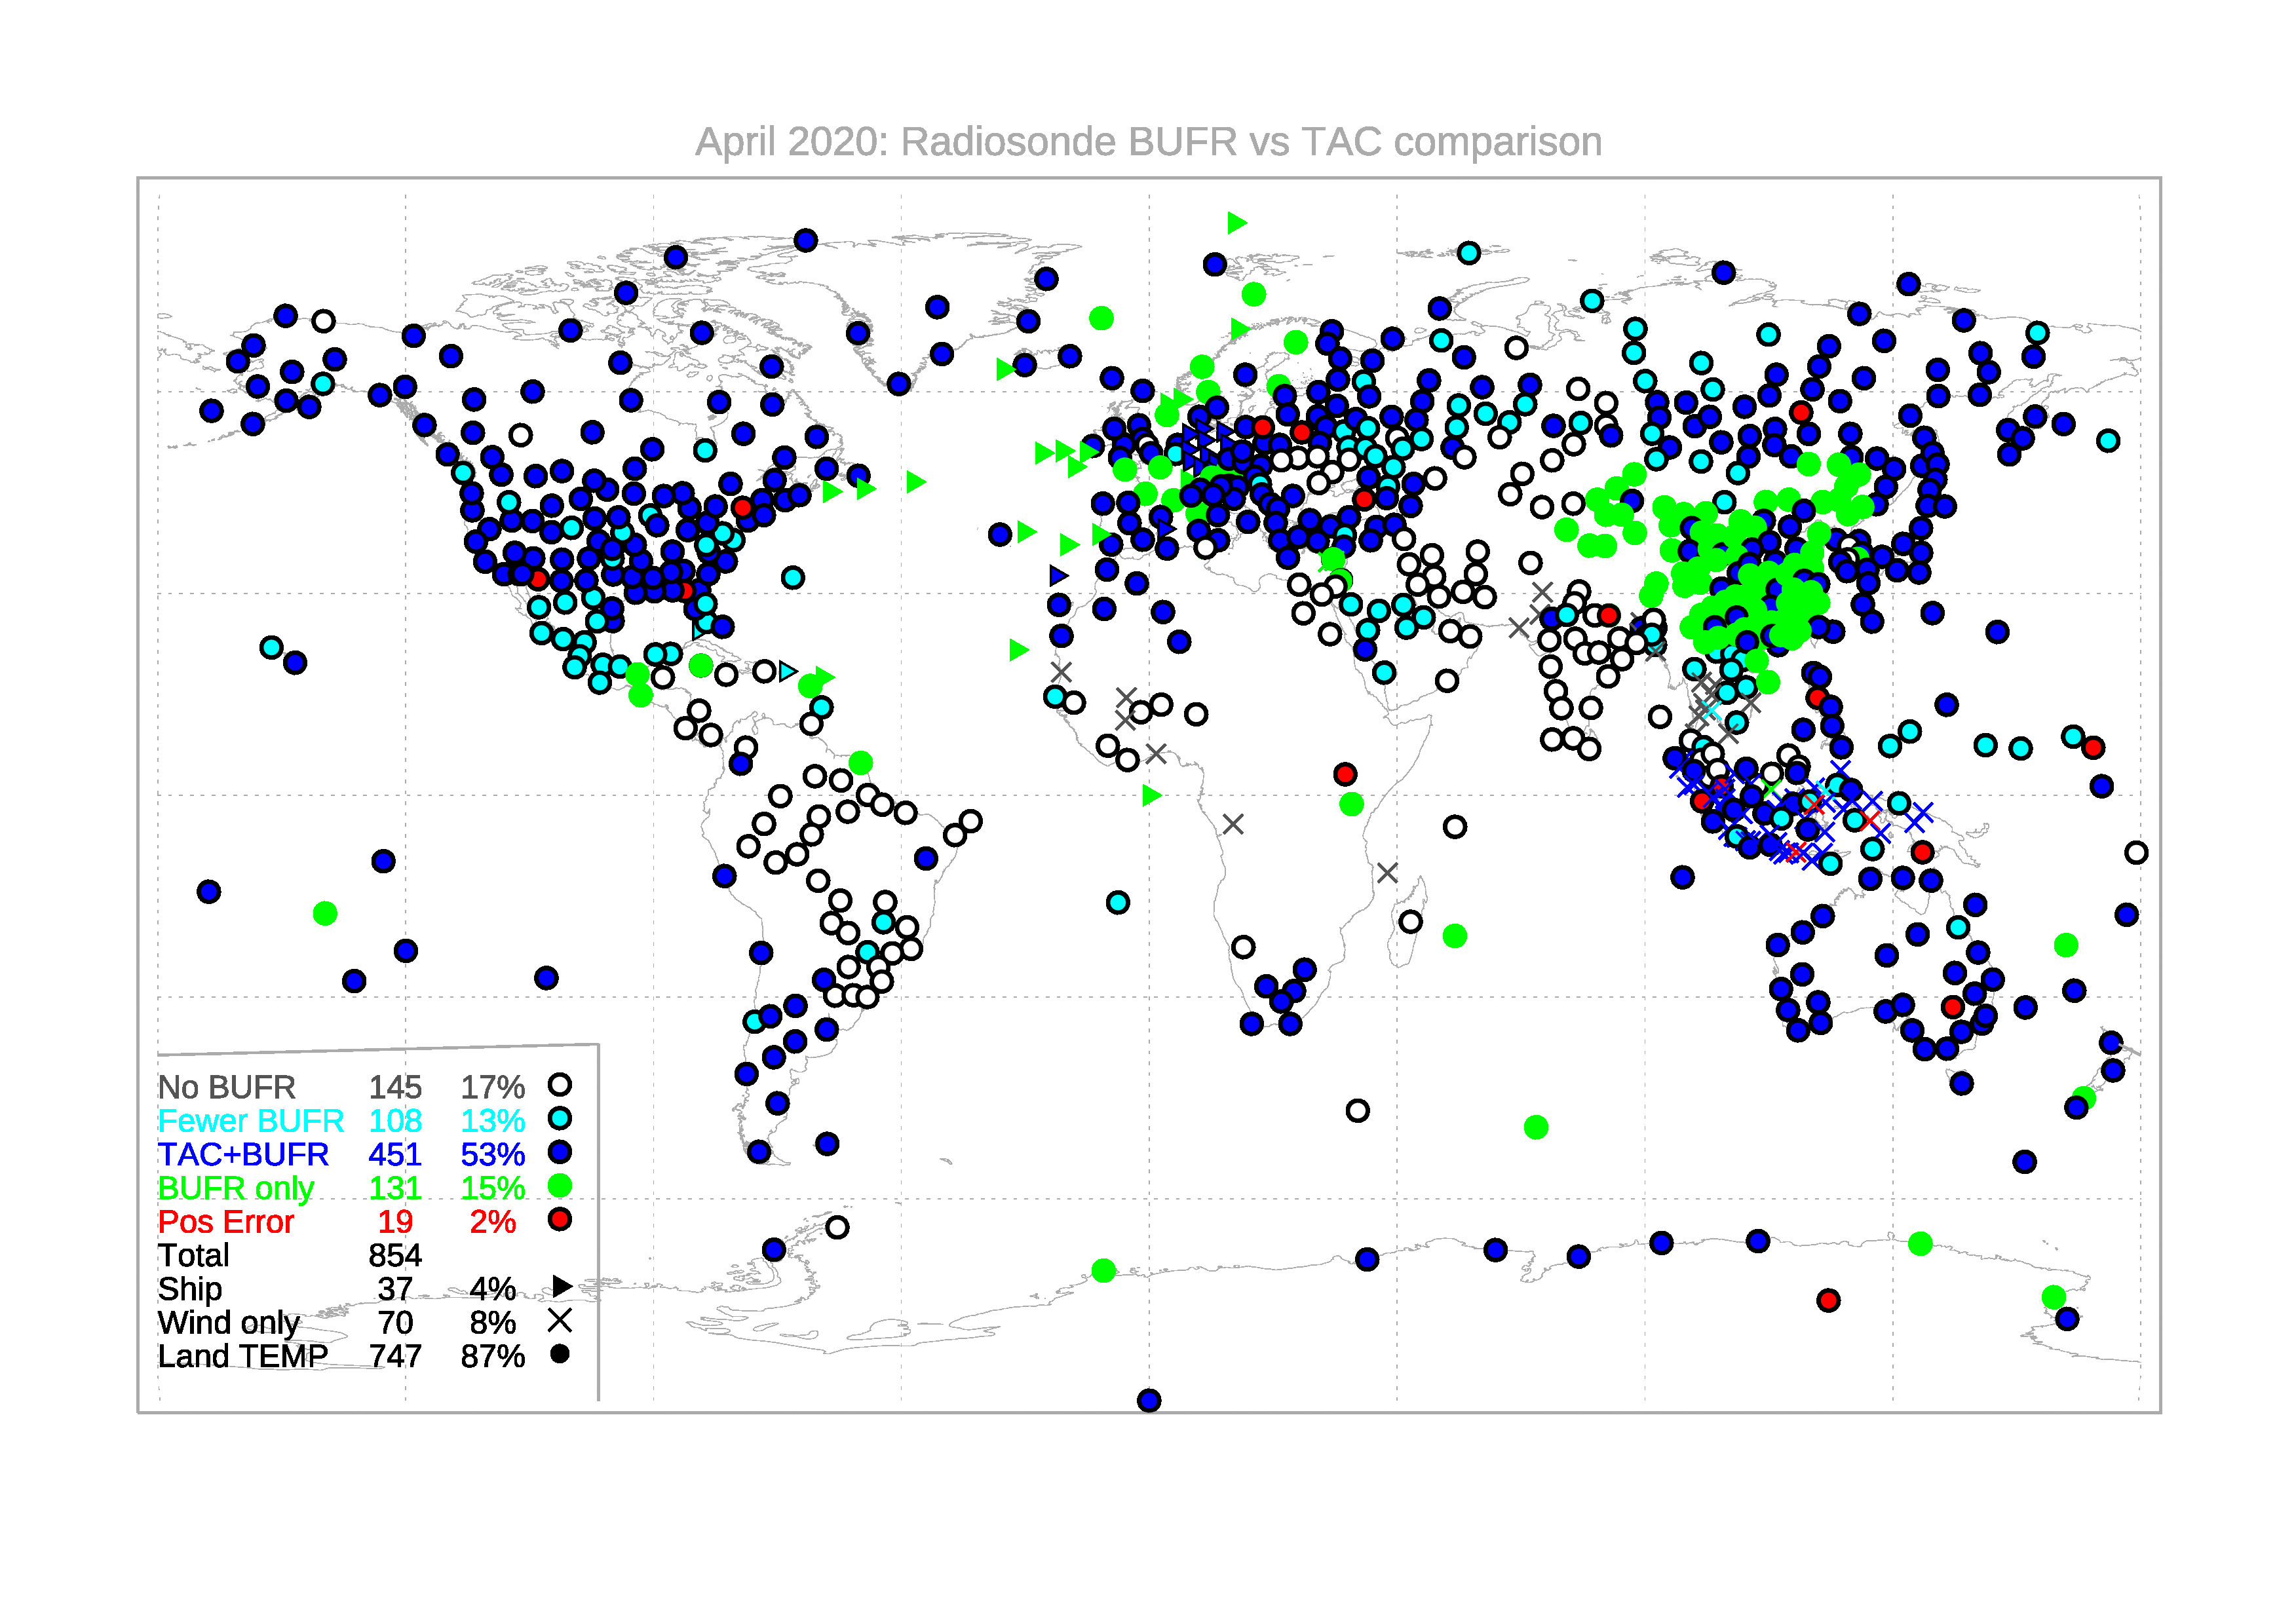Click the 'No BUFR' legend label
This screenshot has height=1624, width=2296.
(227, 1087)
